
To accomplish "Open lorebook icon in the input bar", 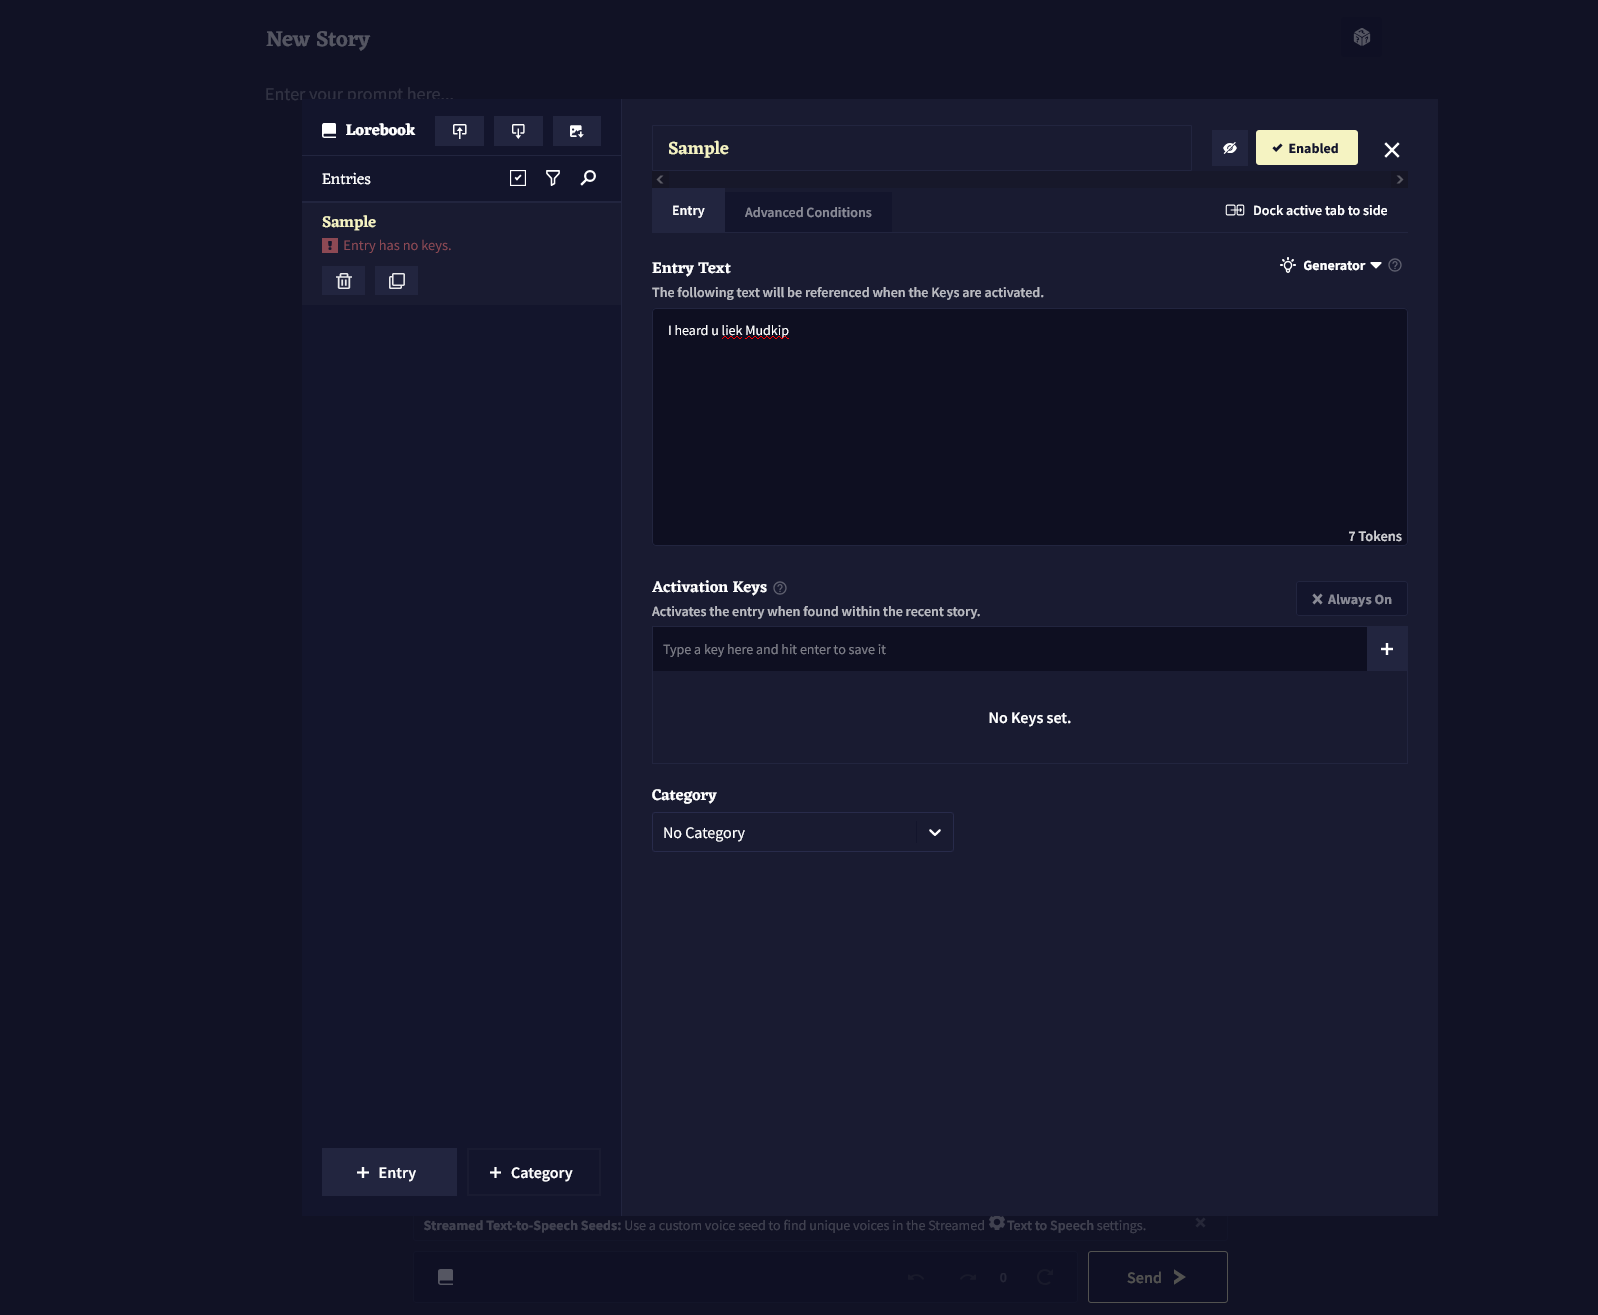I will [446, 1277].
